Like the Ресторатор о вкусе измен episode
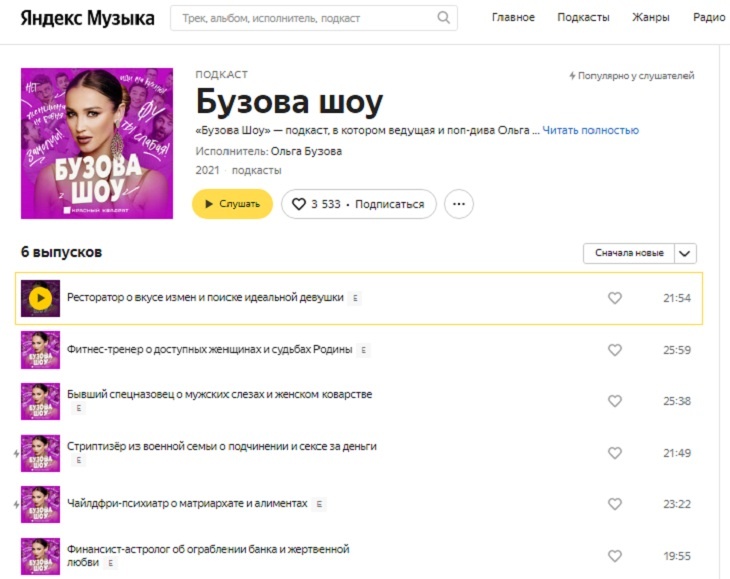Viewport: 730px width, 579px height. pyautogui.click(x=615, y=298)
